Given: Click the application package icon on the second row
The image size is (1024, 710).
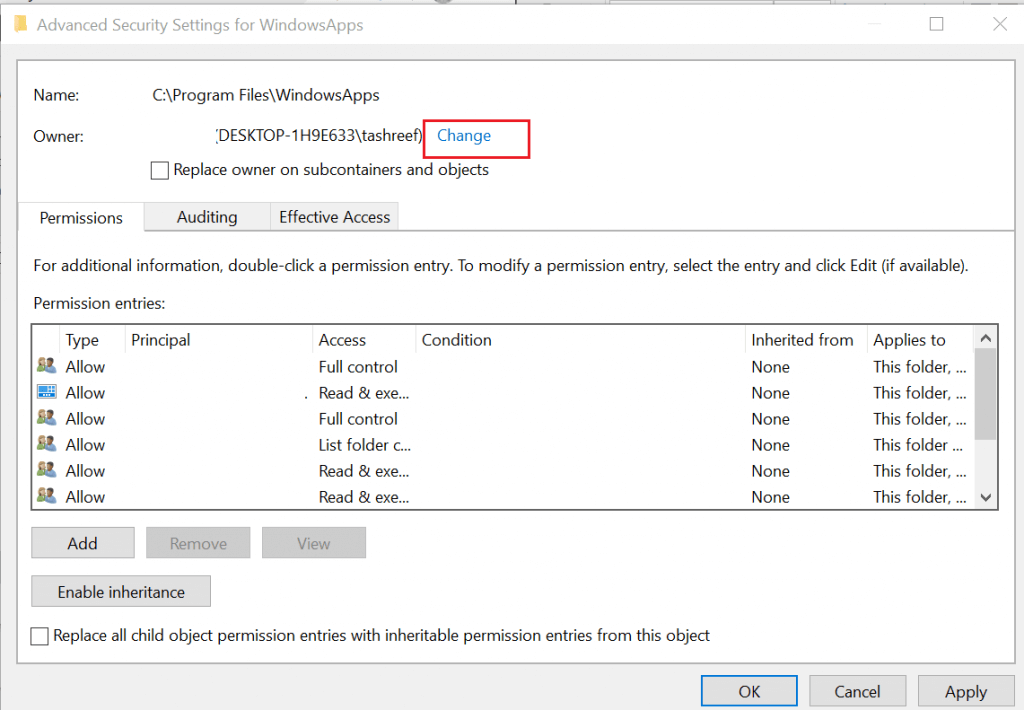Looking at the screenshot, I should [x=46, y=392].
